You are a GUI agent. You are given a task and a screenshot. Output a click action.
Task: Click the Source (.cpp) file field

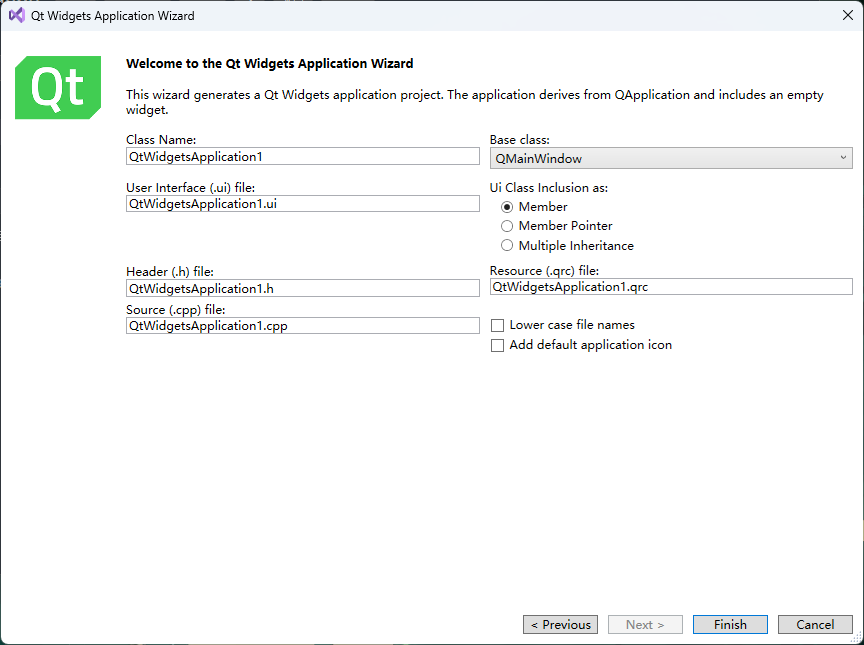pos(303,326)
